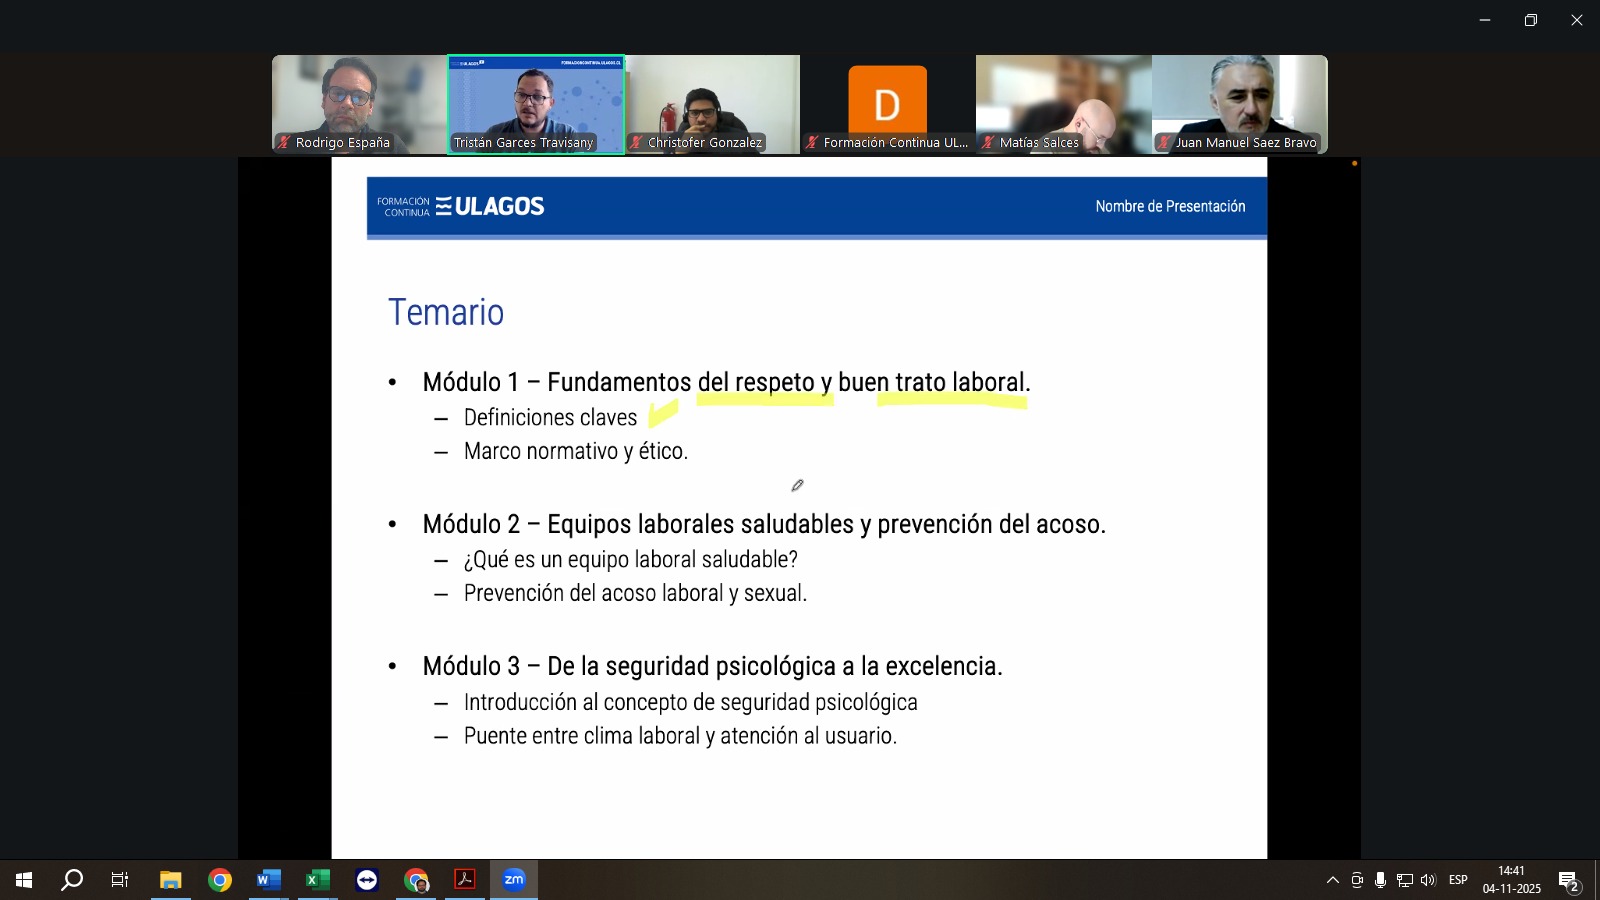Click the microphone icon in system tray
The height and width of the screenshot is (900, 1600).
pyautogui.click(x=1380, y=880)
